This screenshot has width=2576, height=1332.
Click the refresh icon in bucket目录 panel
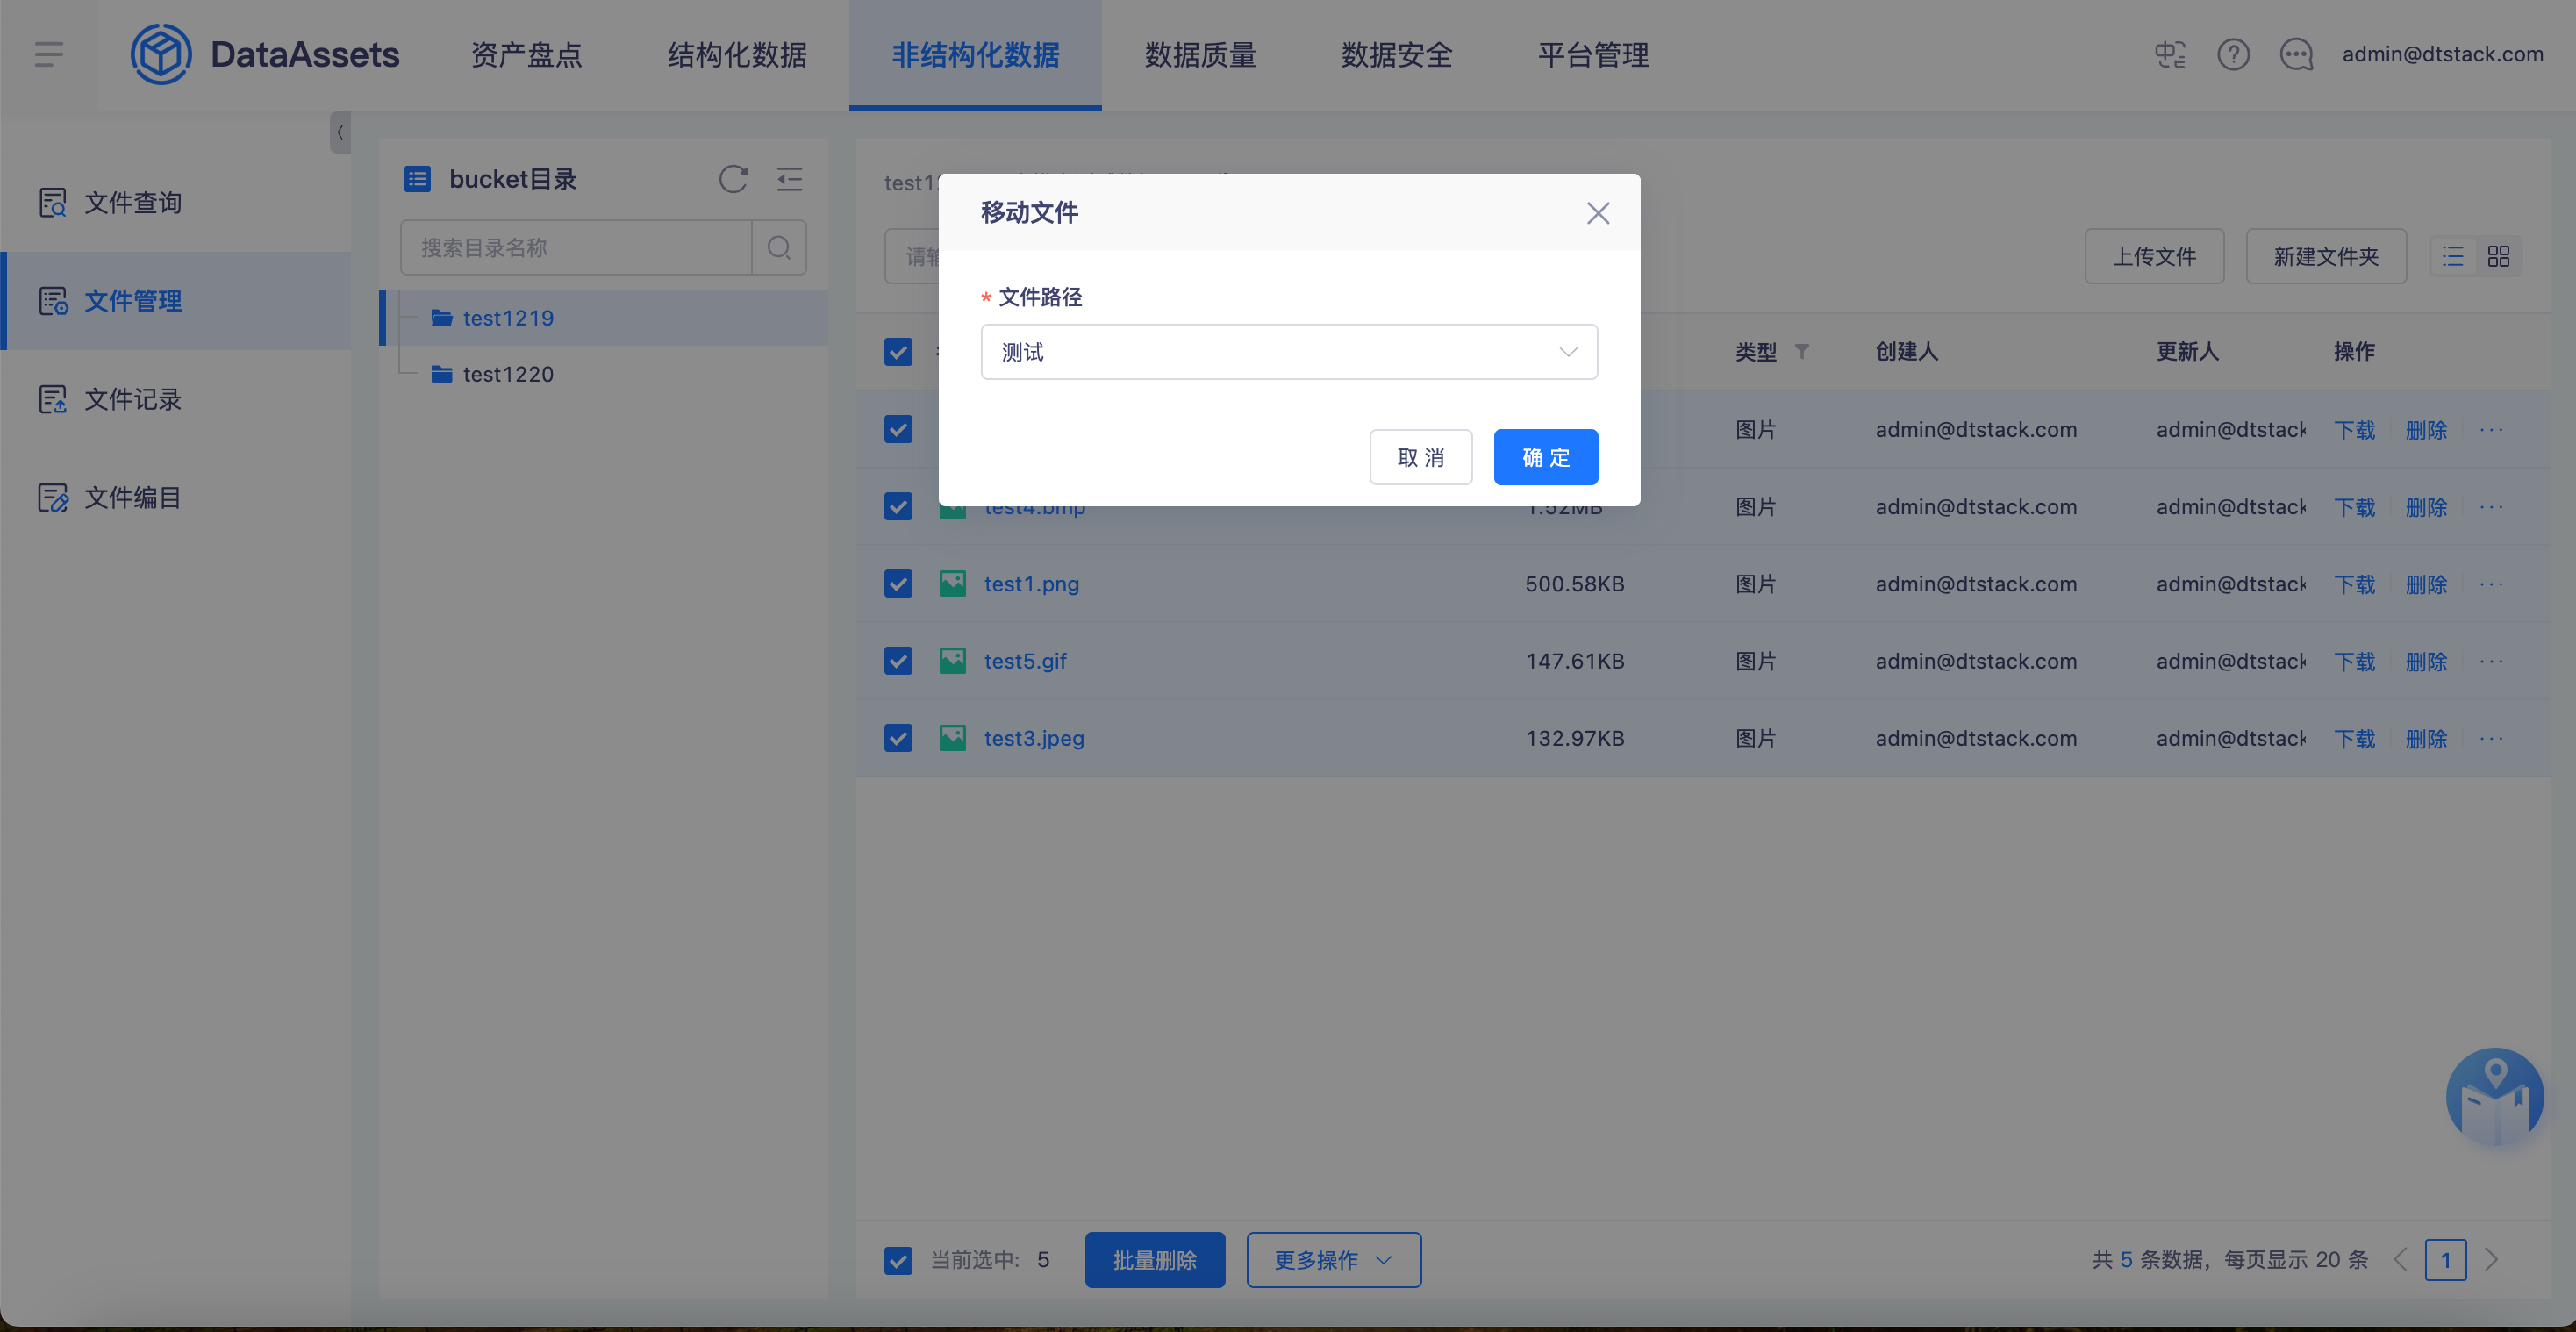pyautogui.click(x=733, y=179)
